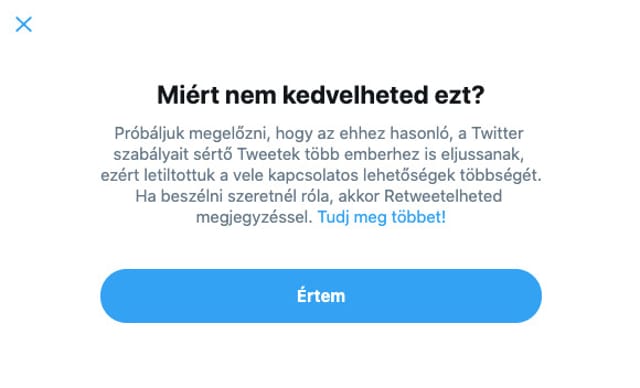Click the white Értem label
This screenshot has height=388, width=640.
click(321, 296)
